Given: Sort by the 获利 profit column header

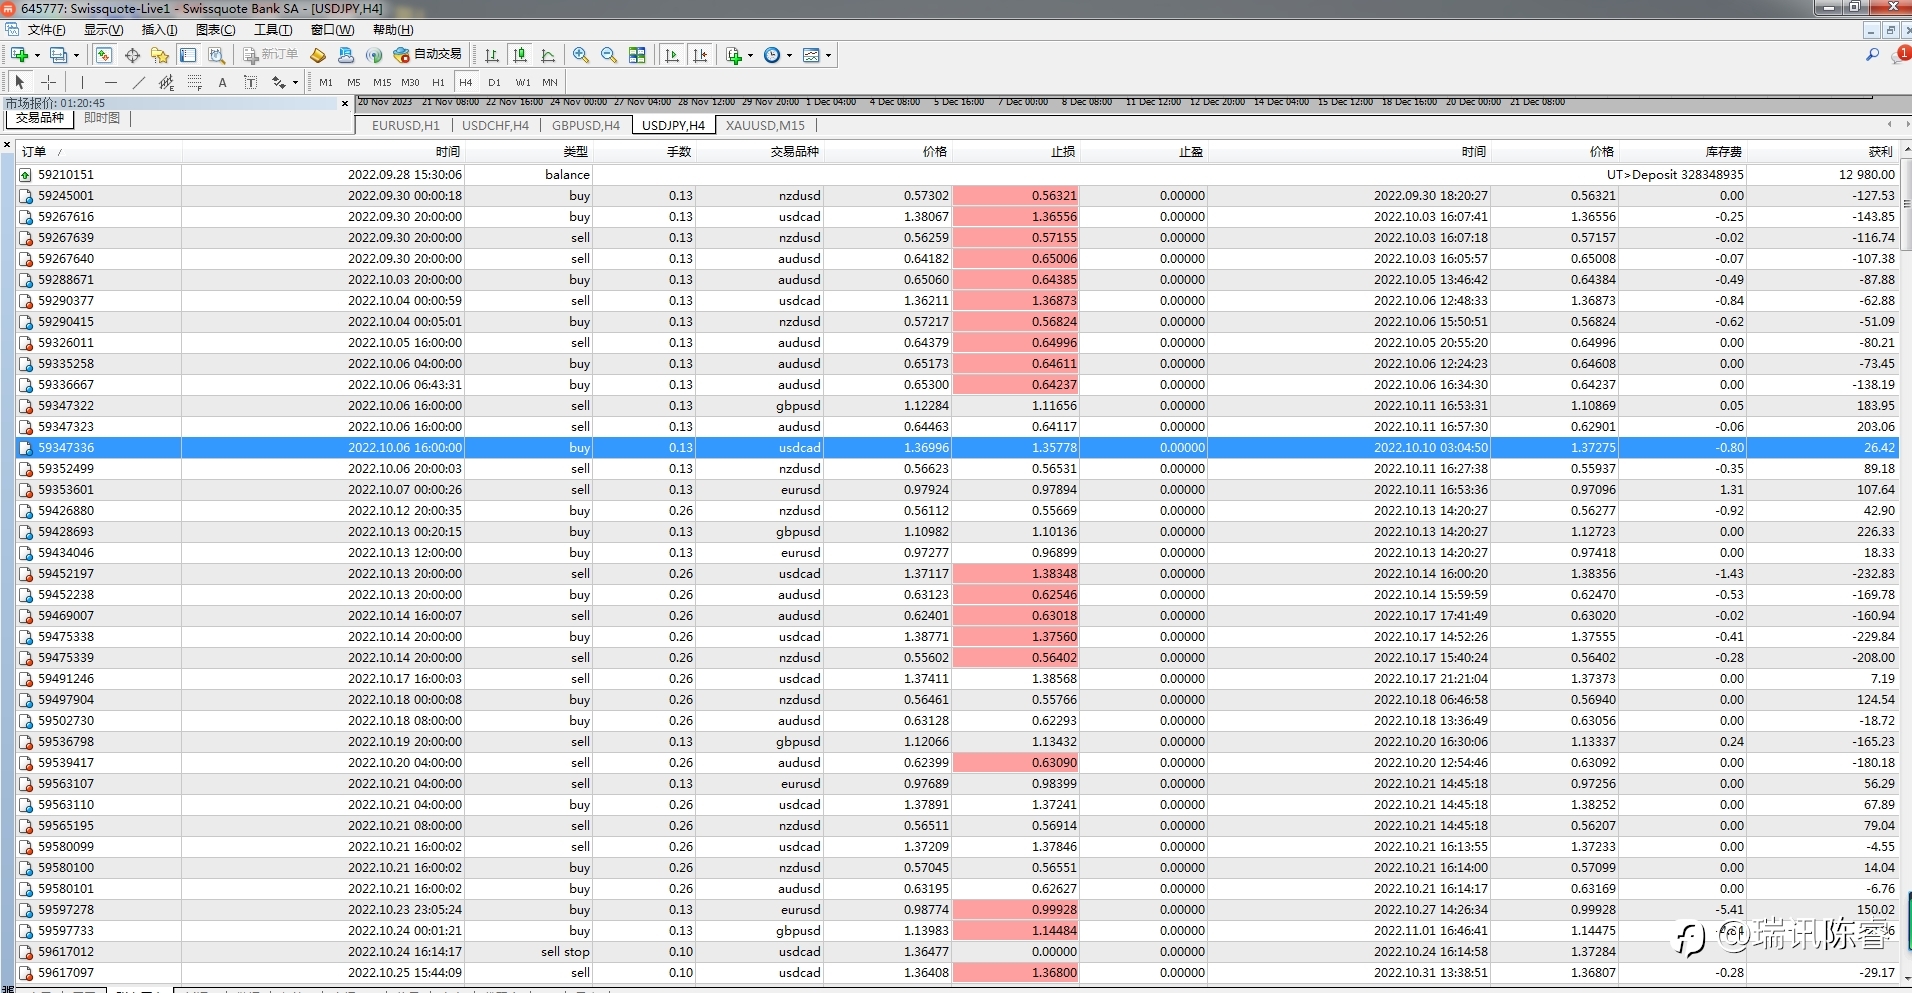Looking at the screenshot, I should 1880,152.
